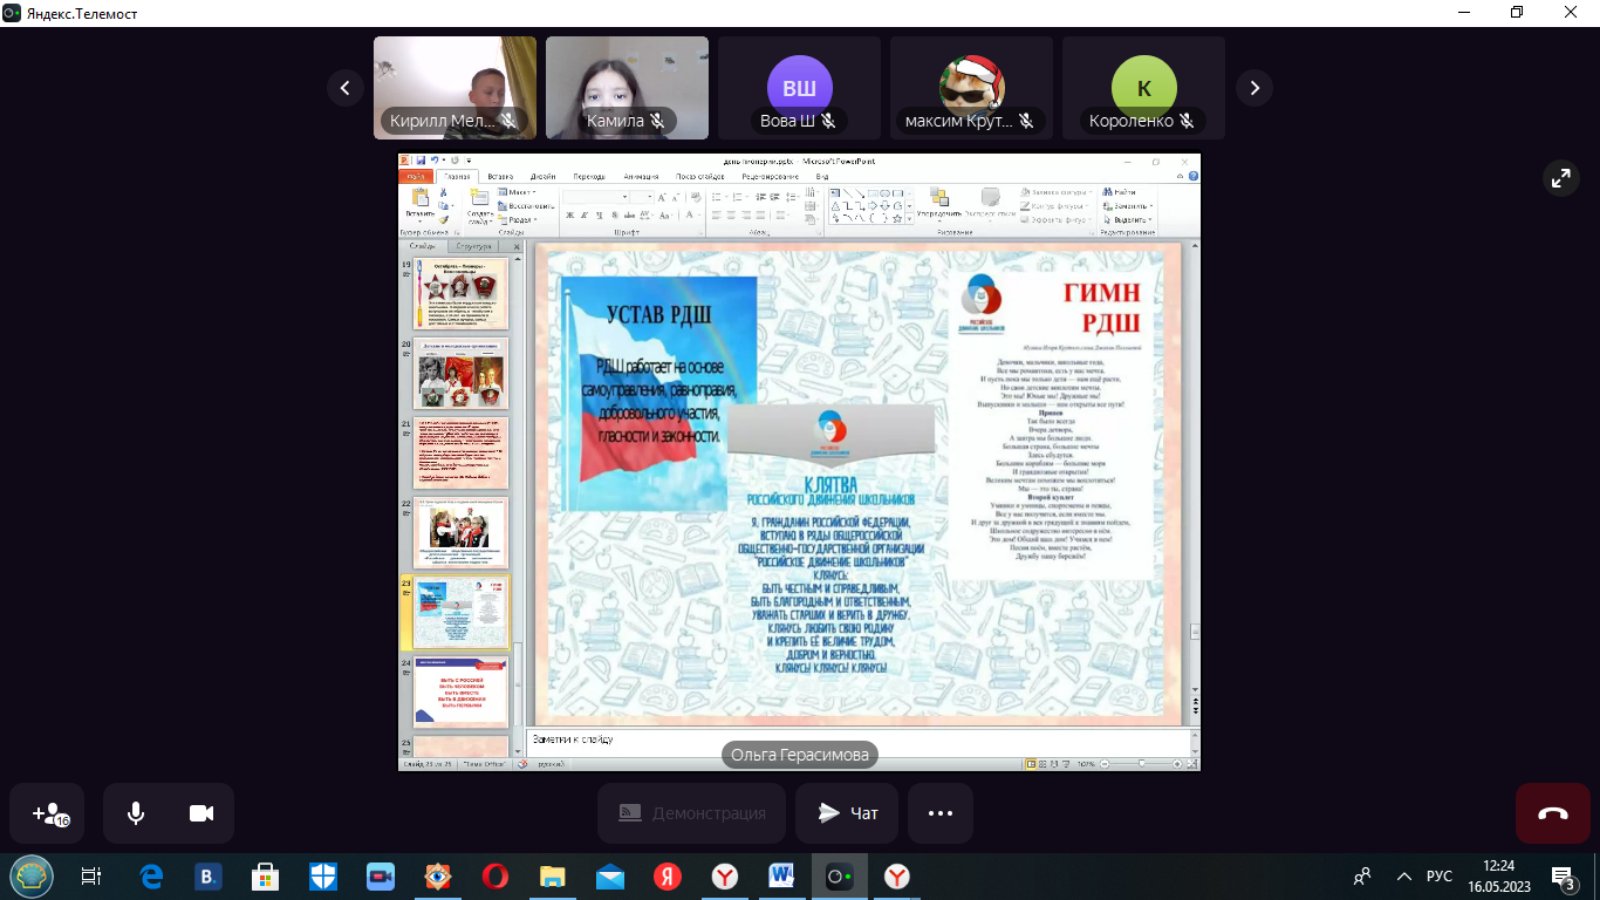Toggle italic К formatting

coord(585,215)
